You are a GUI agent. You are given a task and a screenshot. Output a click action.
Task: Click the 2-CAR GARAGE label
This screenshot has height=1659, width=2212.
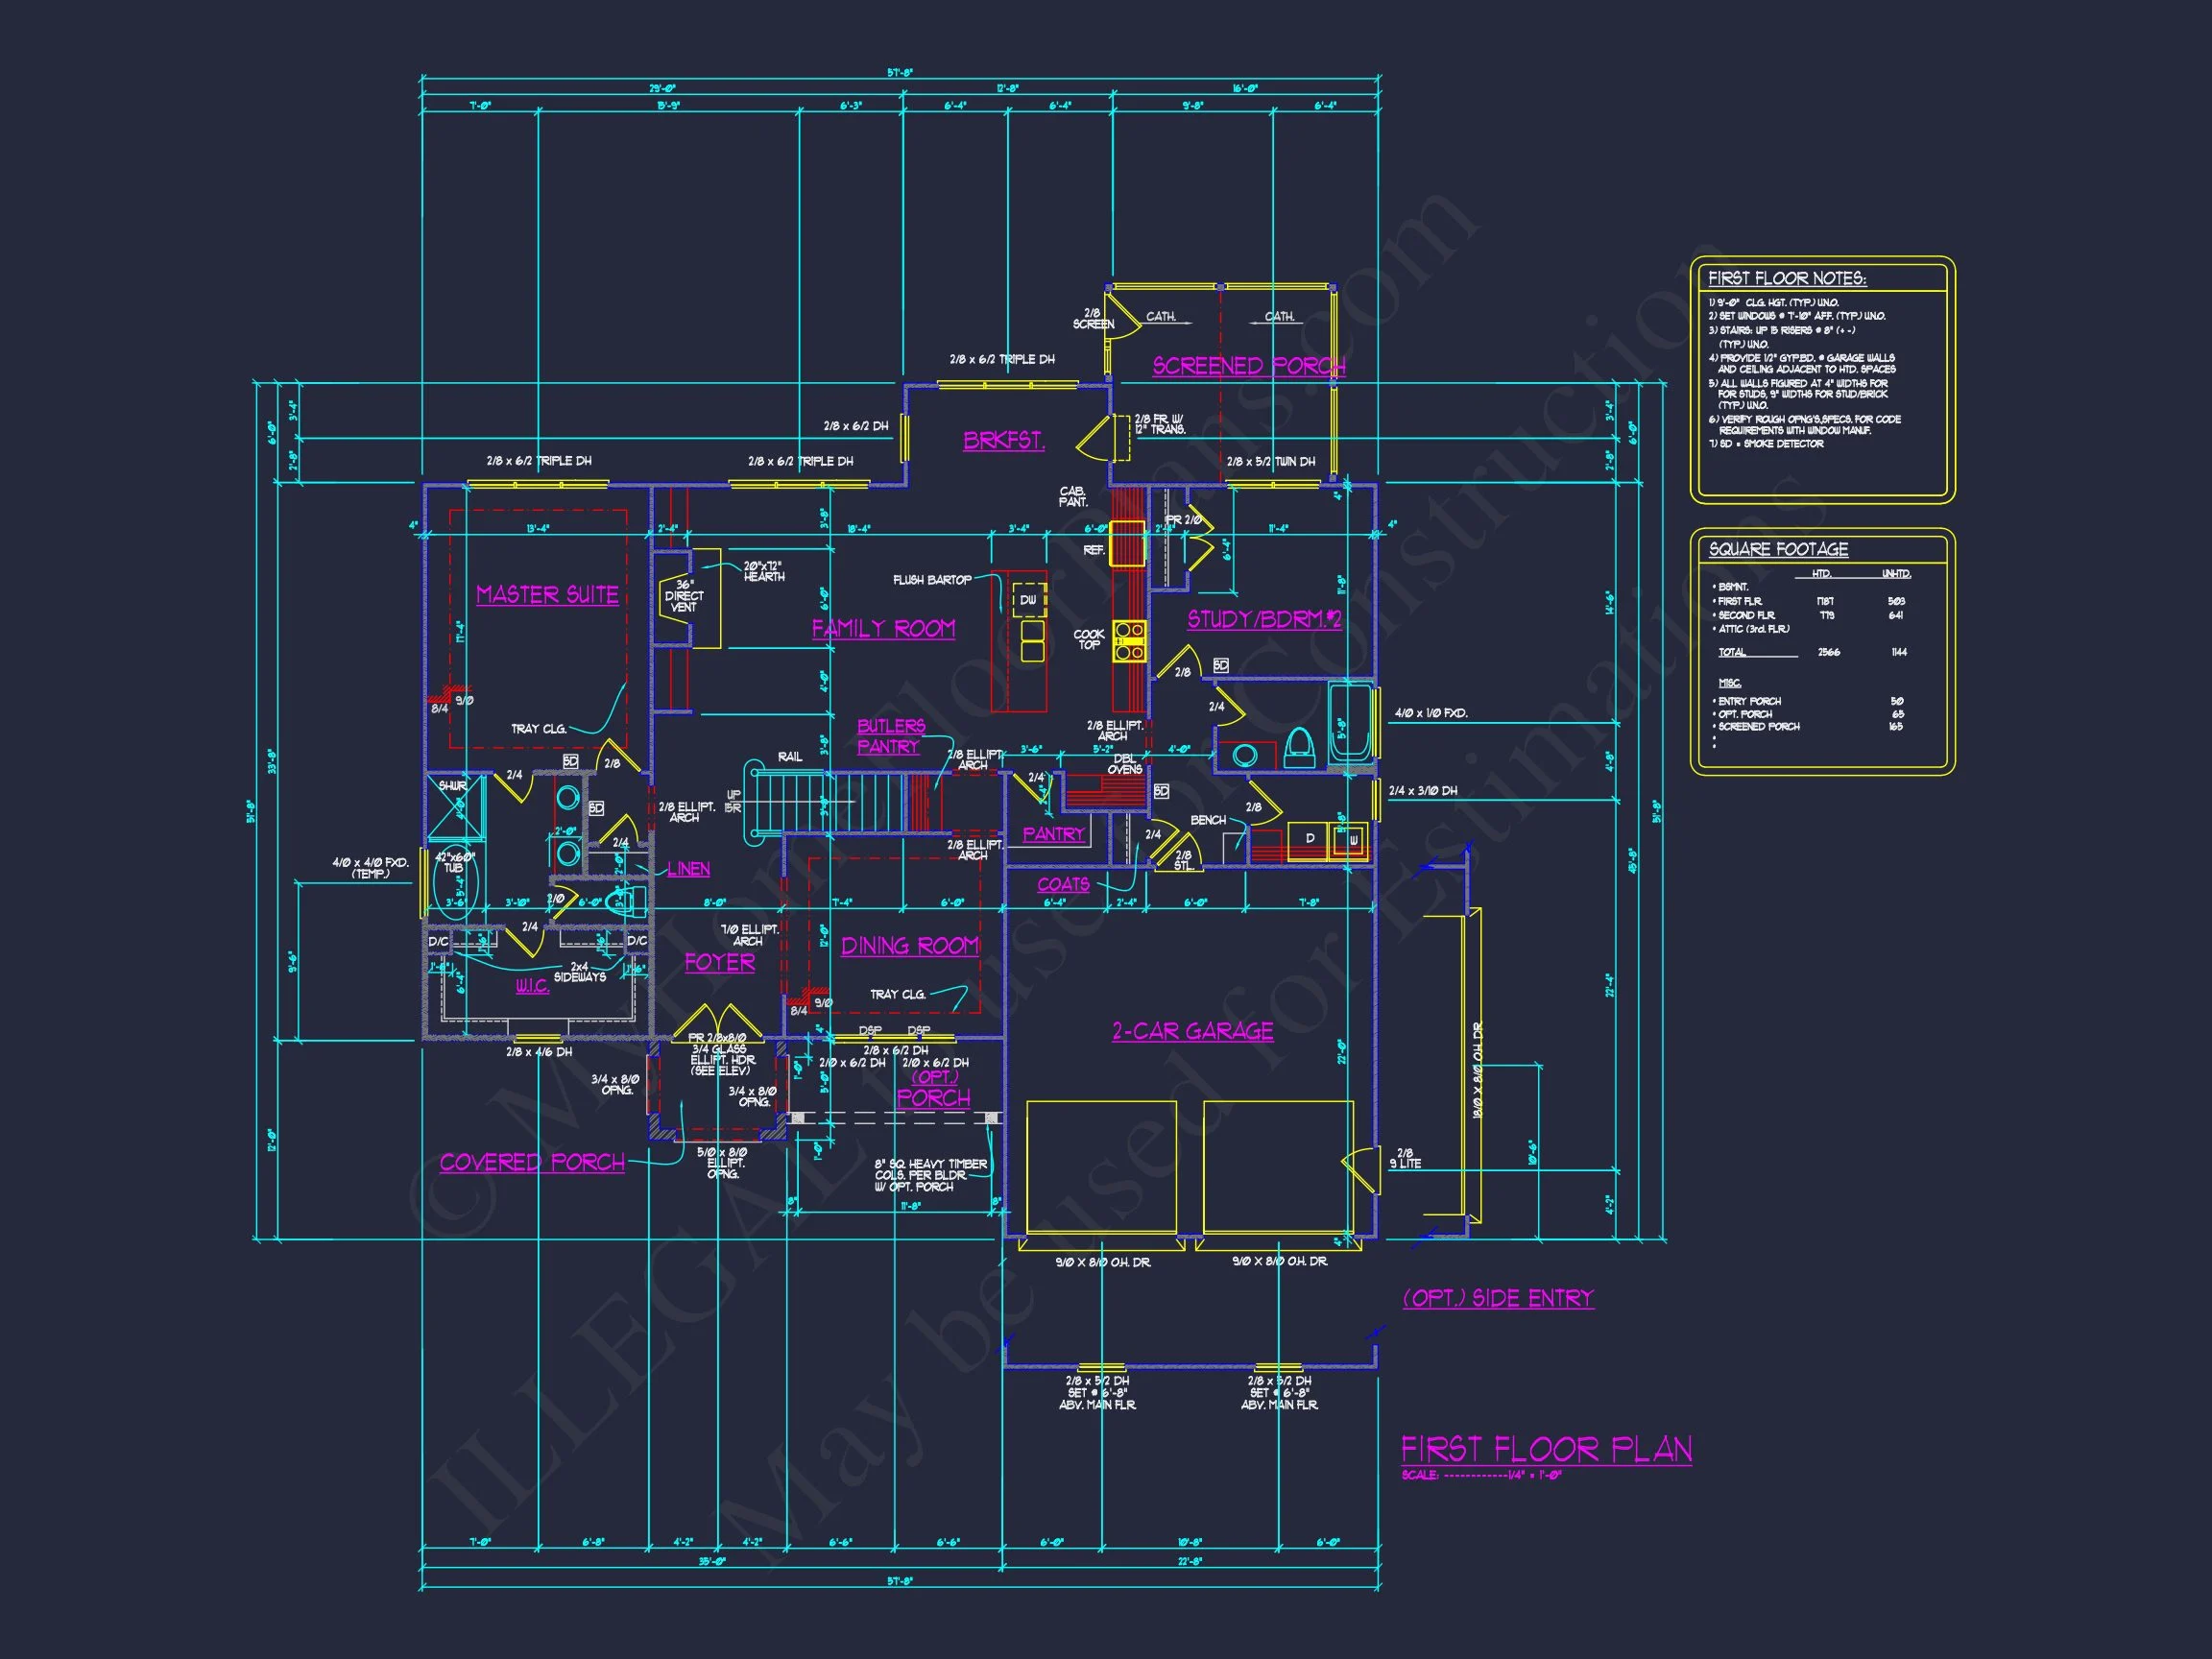pos(1193,1031)
